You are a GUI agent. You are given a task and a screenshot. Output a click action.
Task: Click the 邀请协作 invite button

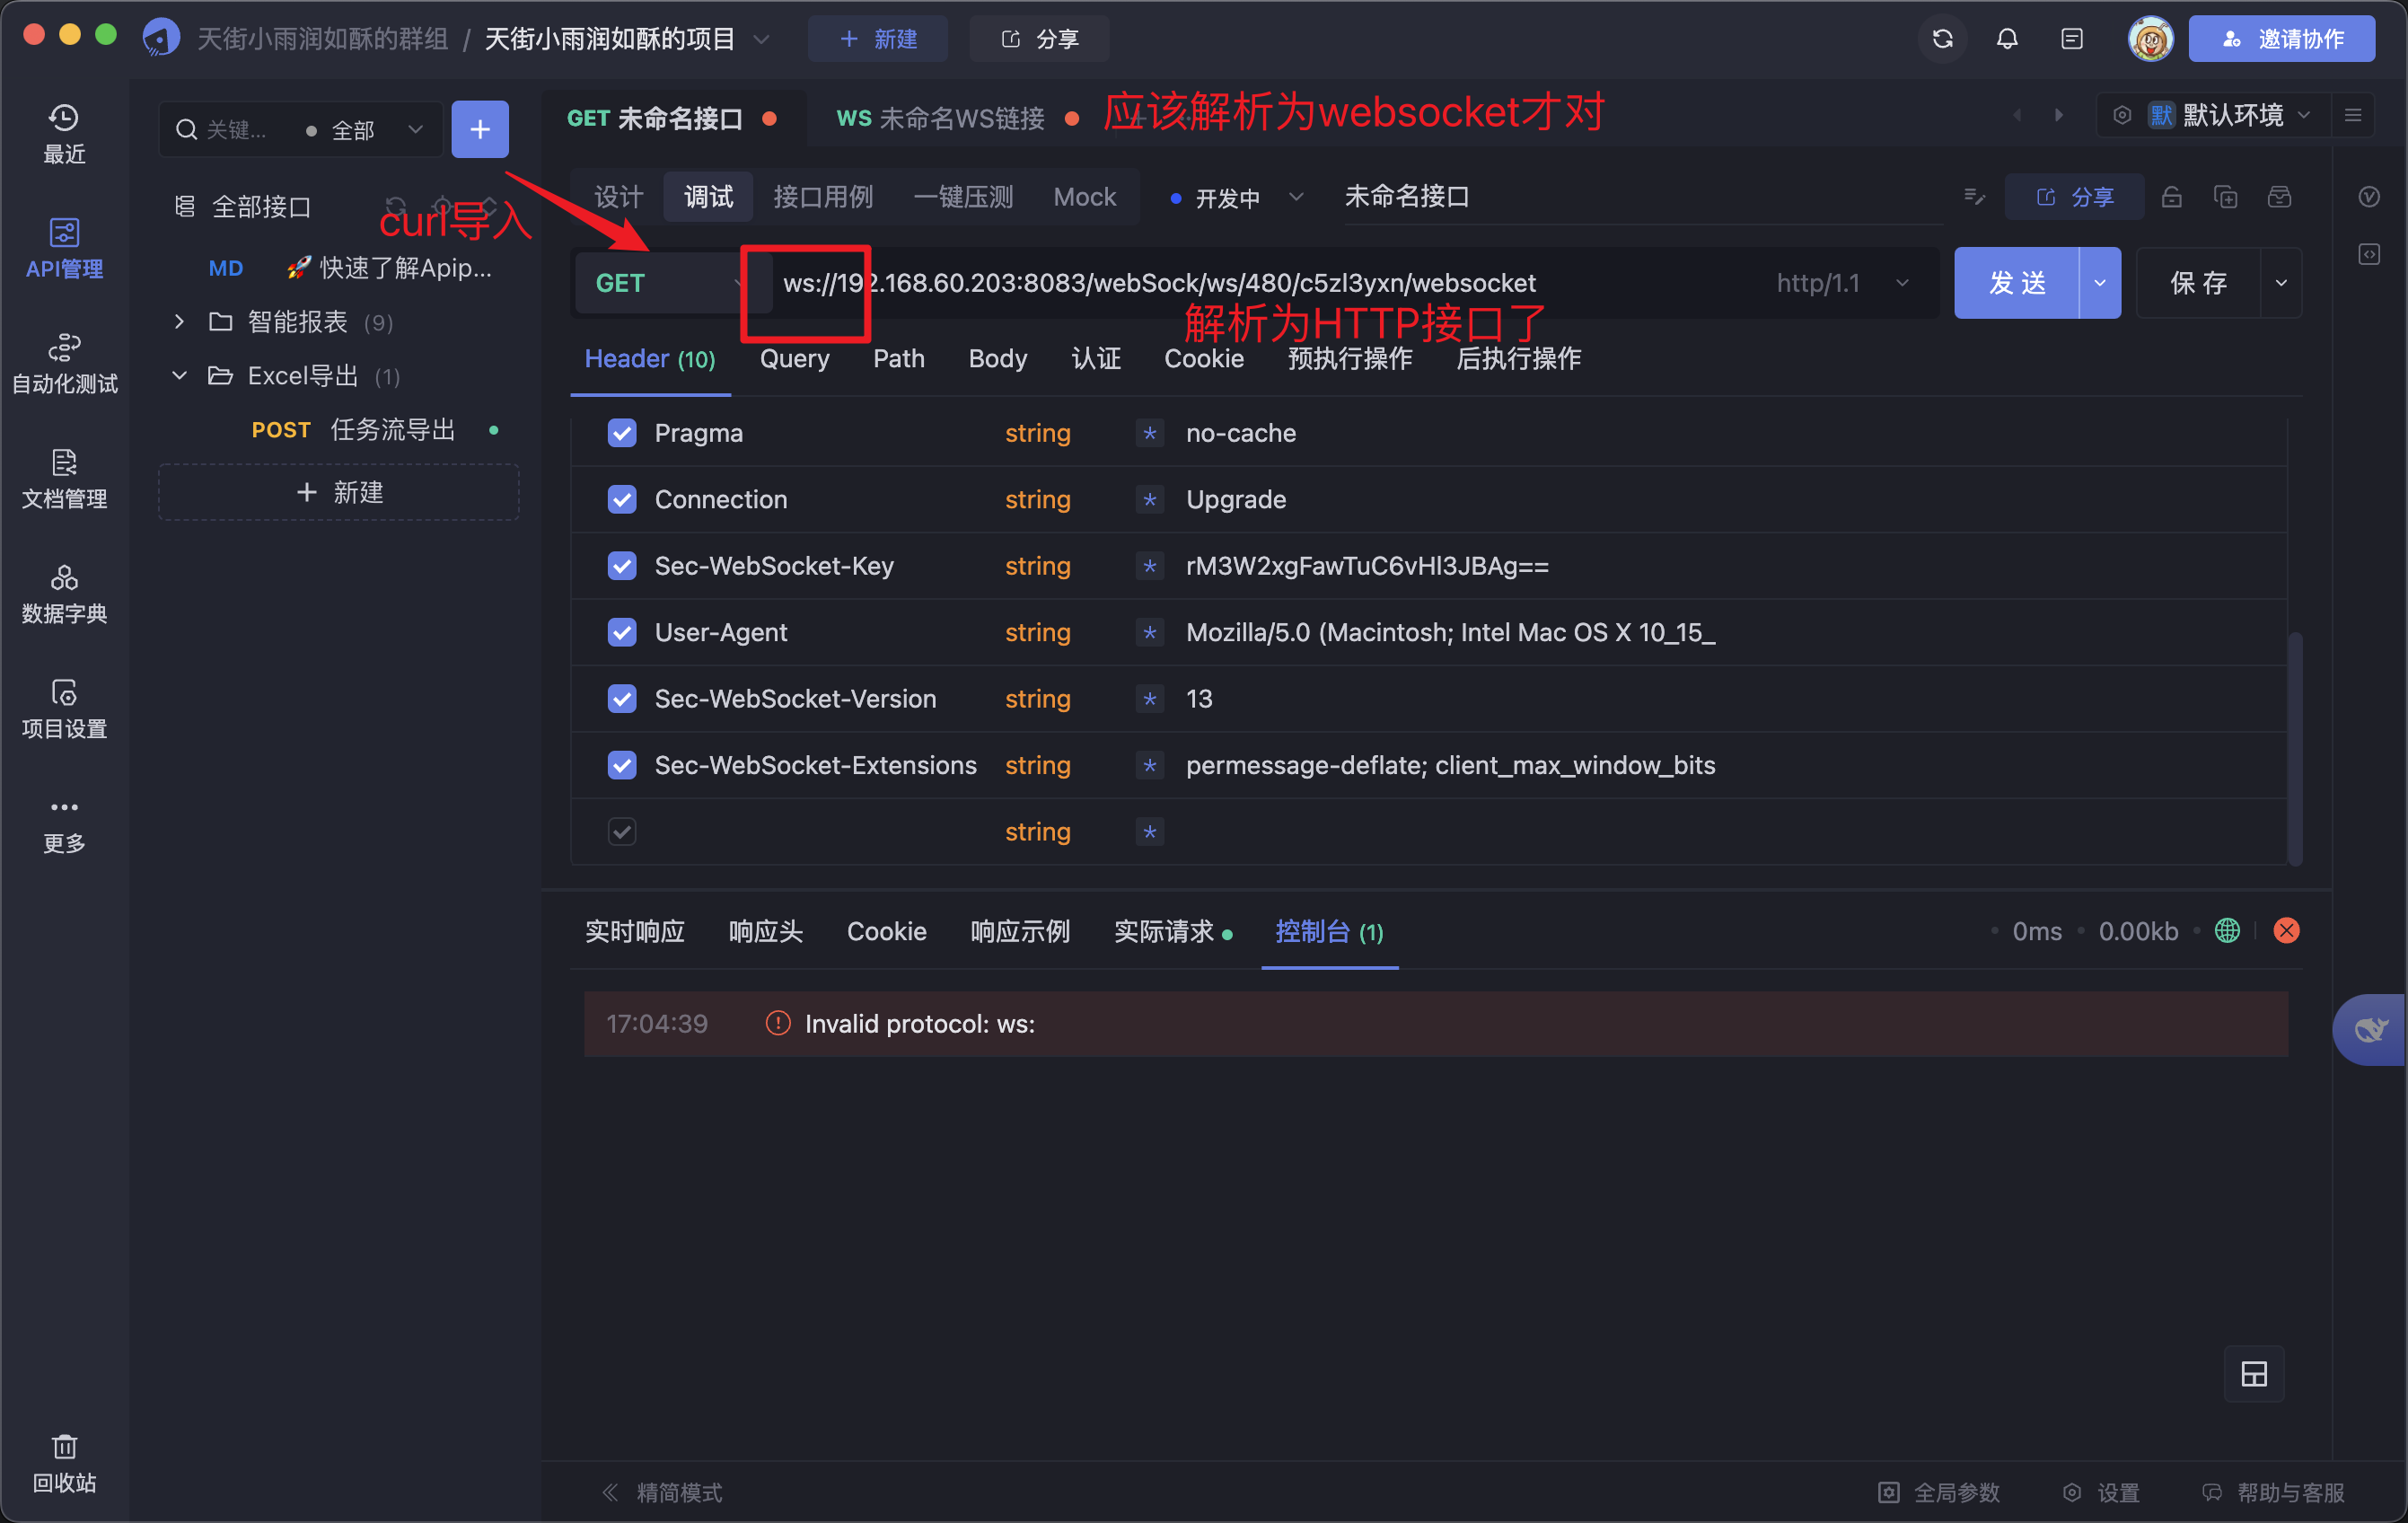[2281, 39]
